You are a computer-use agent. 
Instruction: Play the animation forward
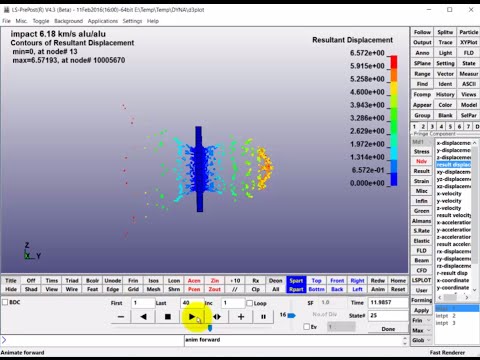pos(192,317)
